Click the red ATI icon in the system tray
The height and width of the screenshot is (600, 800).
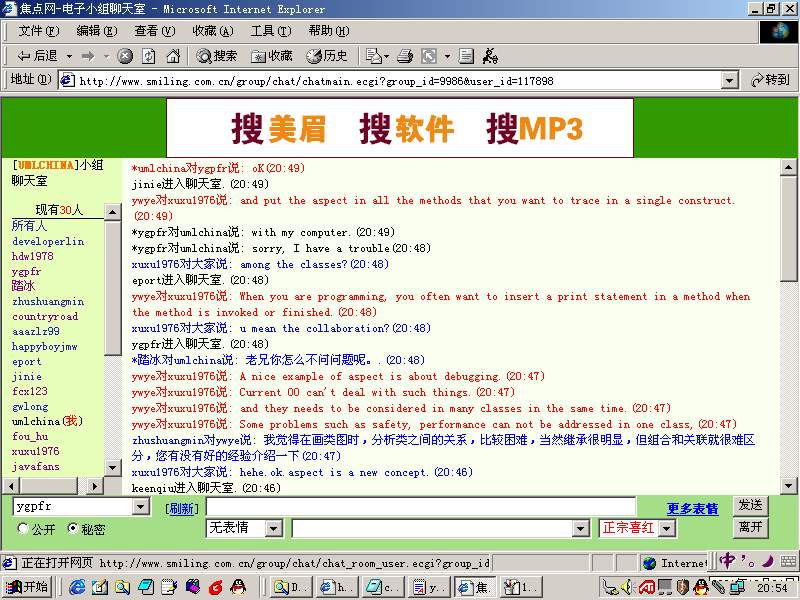pos(647,588)
